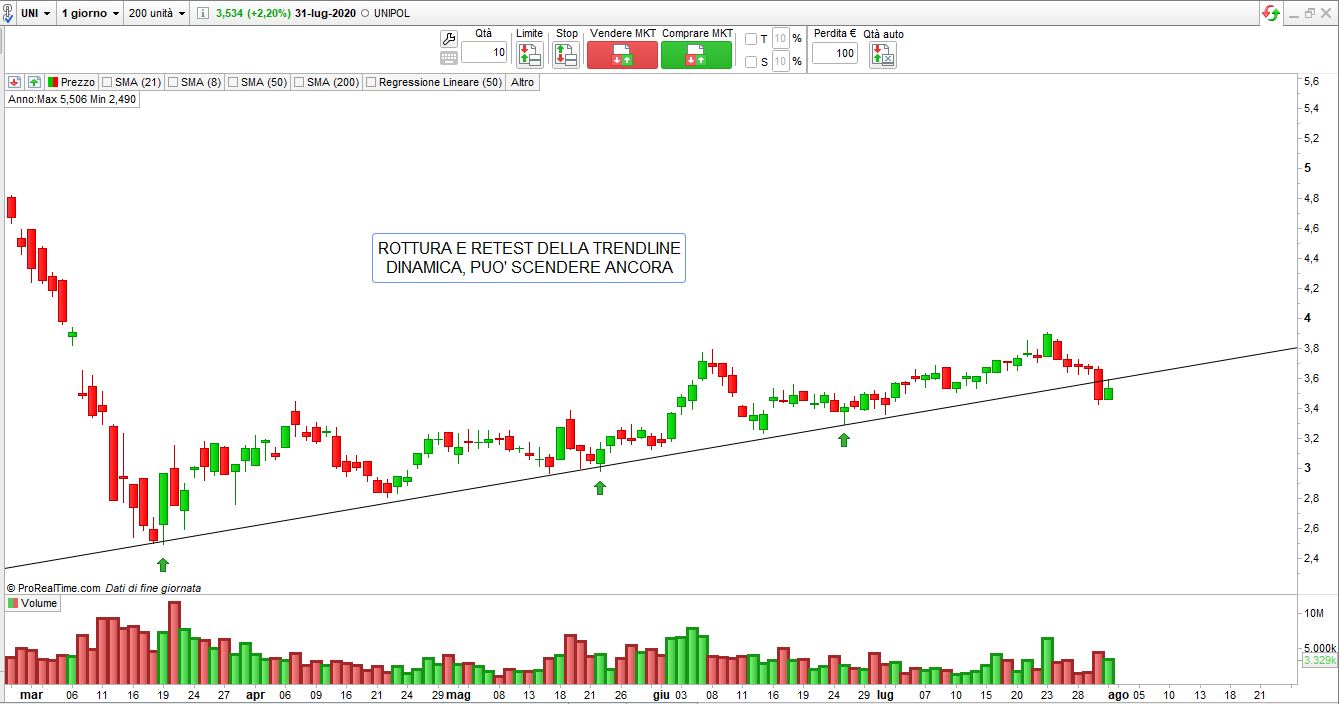This screenshot has width=1339, height=704.
Task: Click the red down-arrow indicator icon
Action: (15, 82)
